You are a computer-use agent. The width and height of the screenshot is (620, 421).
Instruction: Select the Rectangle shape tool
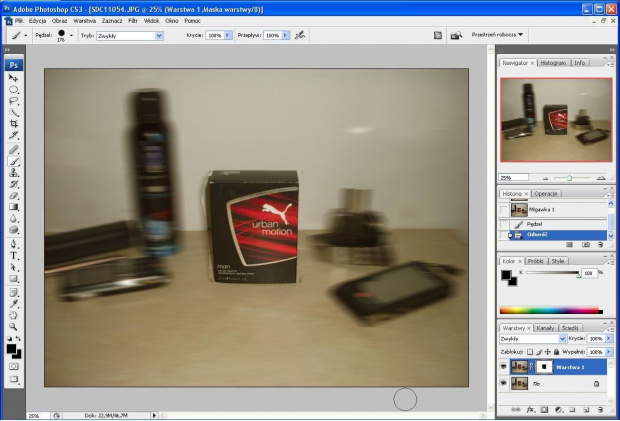(x=13, y=279)
